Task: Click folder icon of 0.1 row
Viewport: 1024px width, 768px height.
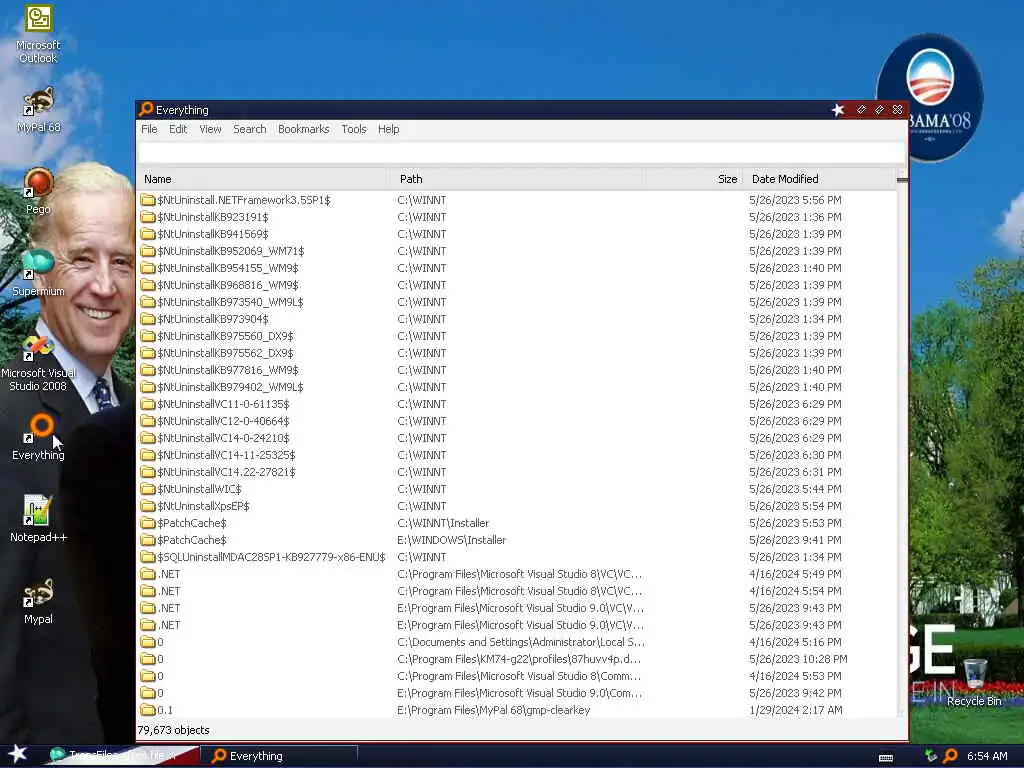Action: click(x=148, y=709)
